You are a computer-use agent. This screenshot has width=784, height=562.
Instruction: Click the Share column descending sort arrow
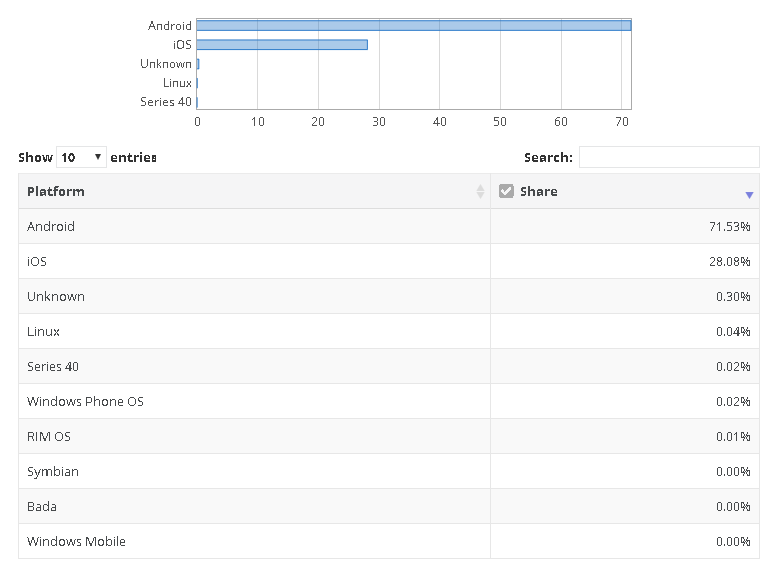pyautogui.click(x=749, y=195)
